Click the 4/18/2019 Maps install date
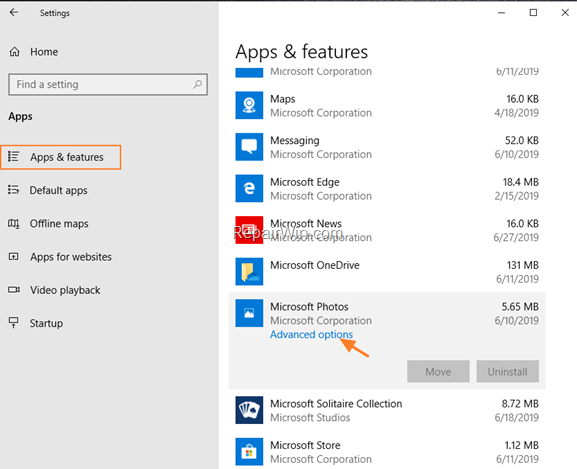This screenshot has width=577, height=469. pyautogui.click(x=516, y=113)
